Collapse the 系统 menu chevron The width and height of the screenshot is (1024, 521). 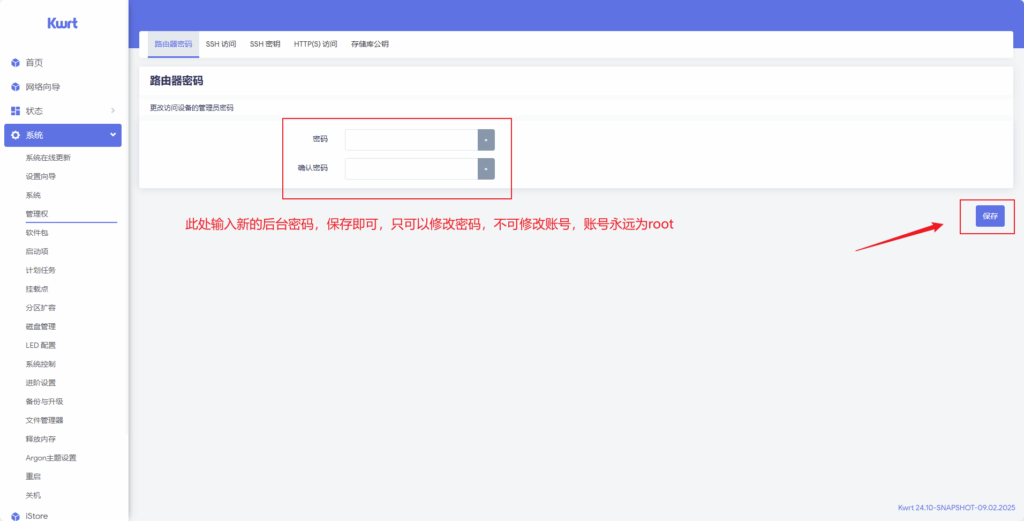tap(113, 135)
